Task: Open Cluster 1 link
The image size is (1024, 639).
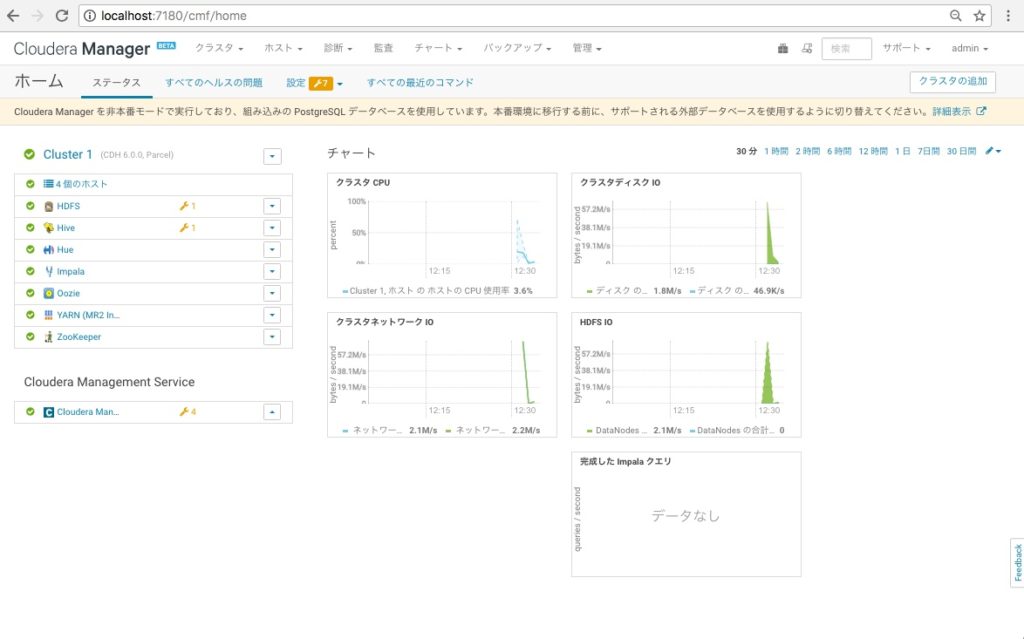Action: (67, 155)
